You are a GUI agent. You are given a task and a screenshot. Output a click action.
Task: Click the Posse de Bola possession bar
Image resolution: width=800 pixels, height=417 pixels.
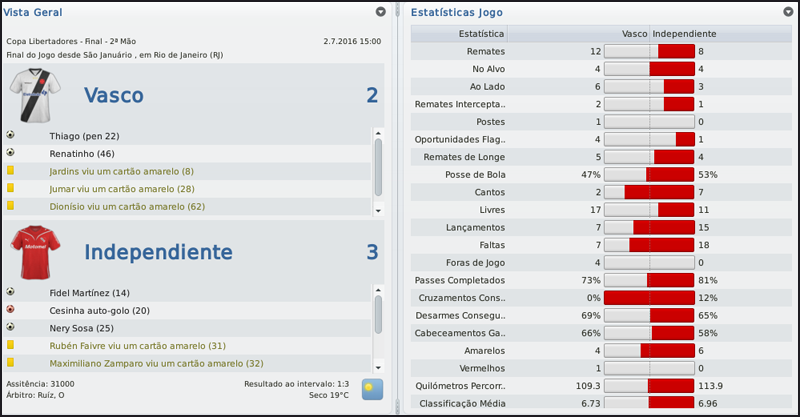tap(649, 174)
